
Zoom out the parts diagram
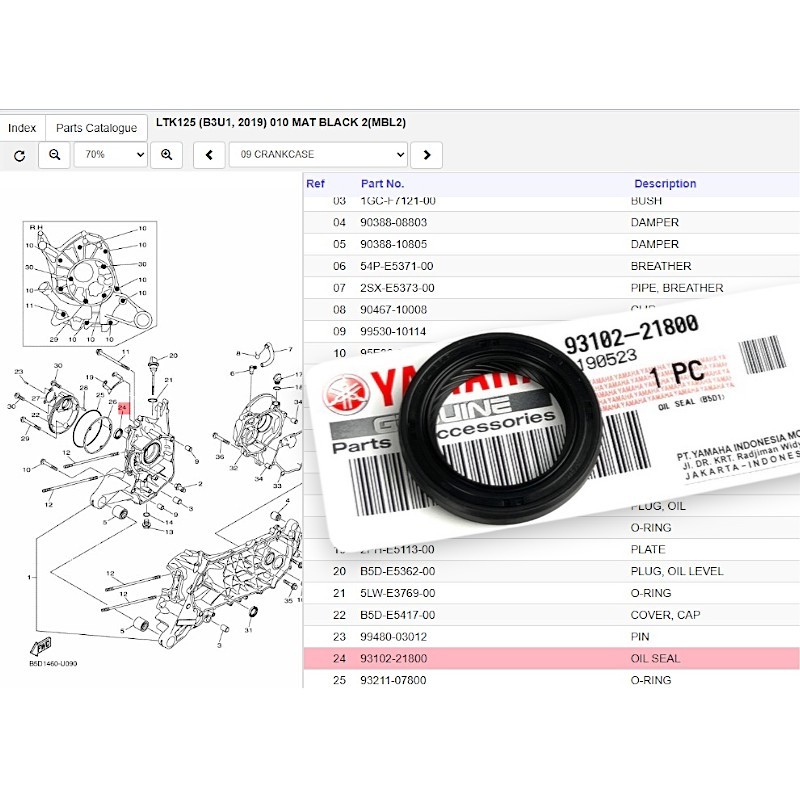pos(54,155)
